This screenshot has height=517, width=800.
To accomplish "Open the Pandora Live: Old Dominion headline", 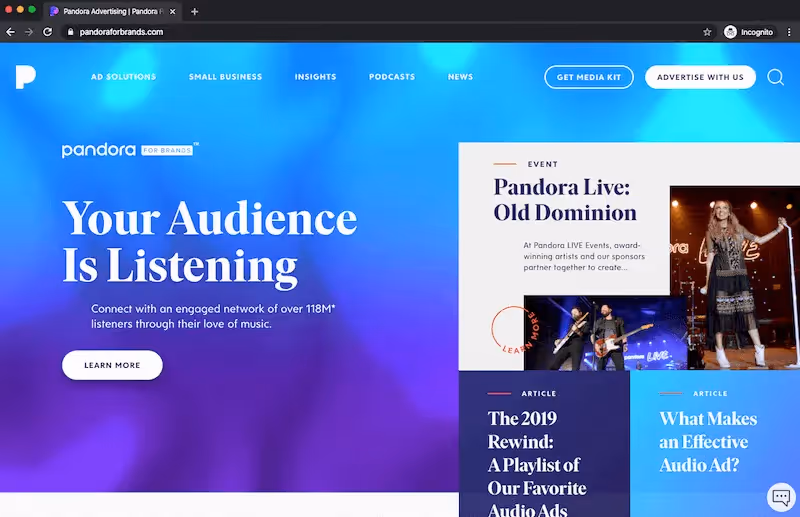I will (x=565, y=200).
